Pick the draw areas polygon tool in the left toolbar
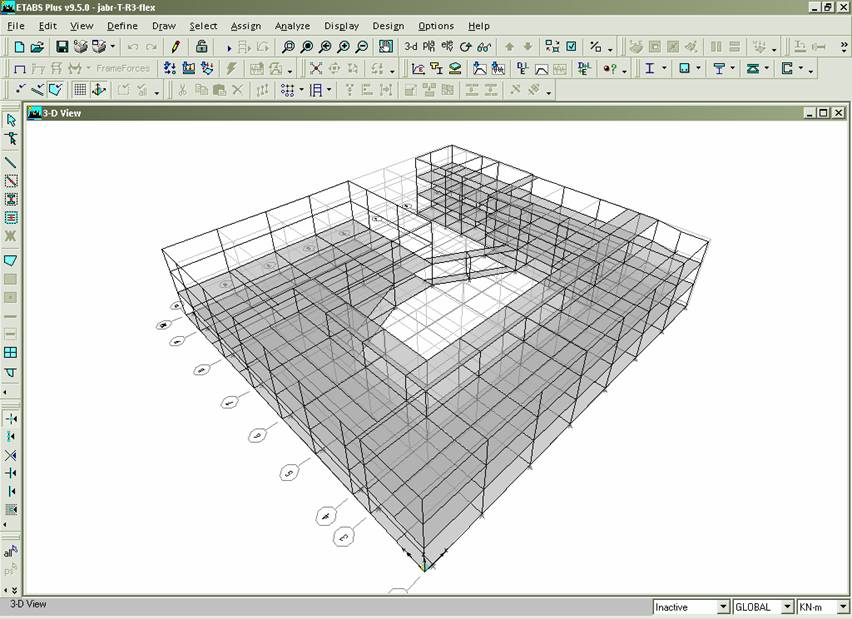852x619 pixels. 10,260
